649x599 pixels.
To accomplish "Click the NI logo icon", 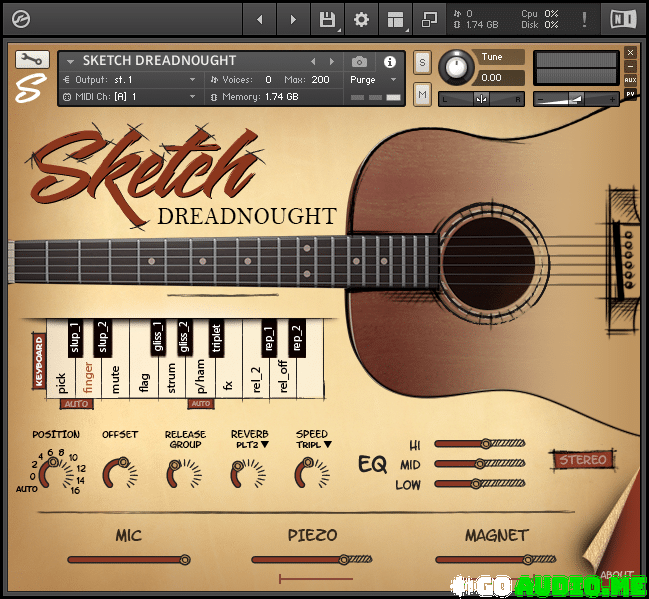I will 623,19.
